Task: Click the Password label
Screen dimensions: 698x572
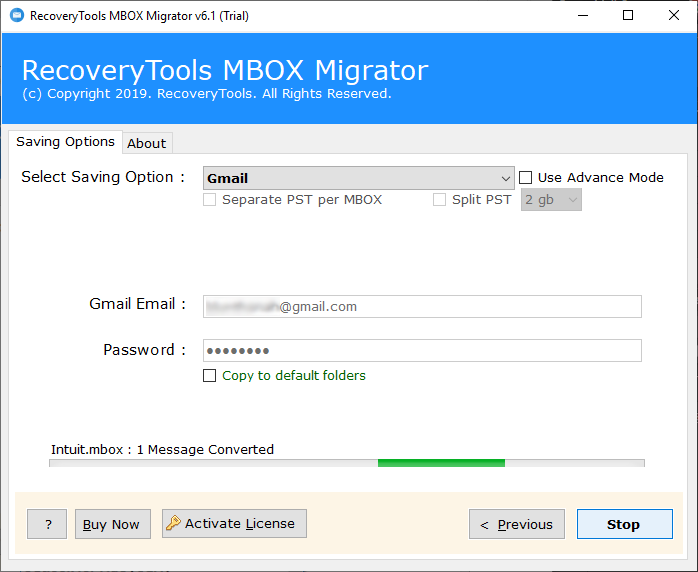Action: tap(145, 350)
